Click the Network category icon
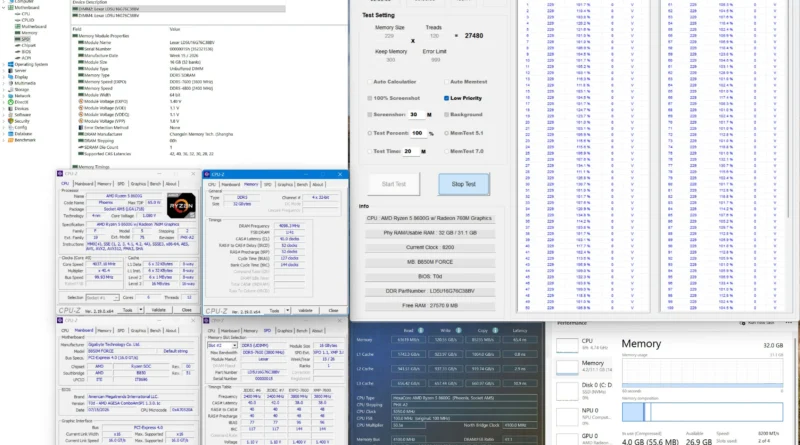The height and width of the screenshot is (445, 800). tap(10, 95)
